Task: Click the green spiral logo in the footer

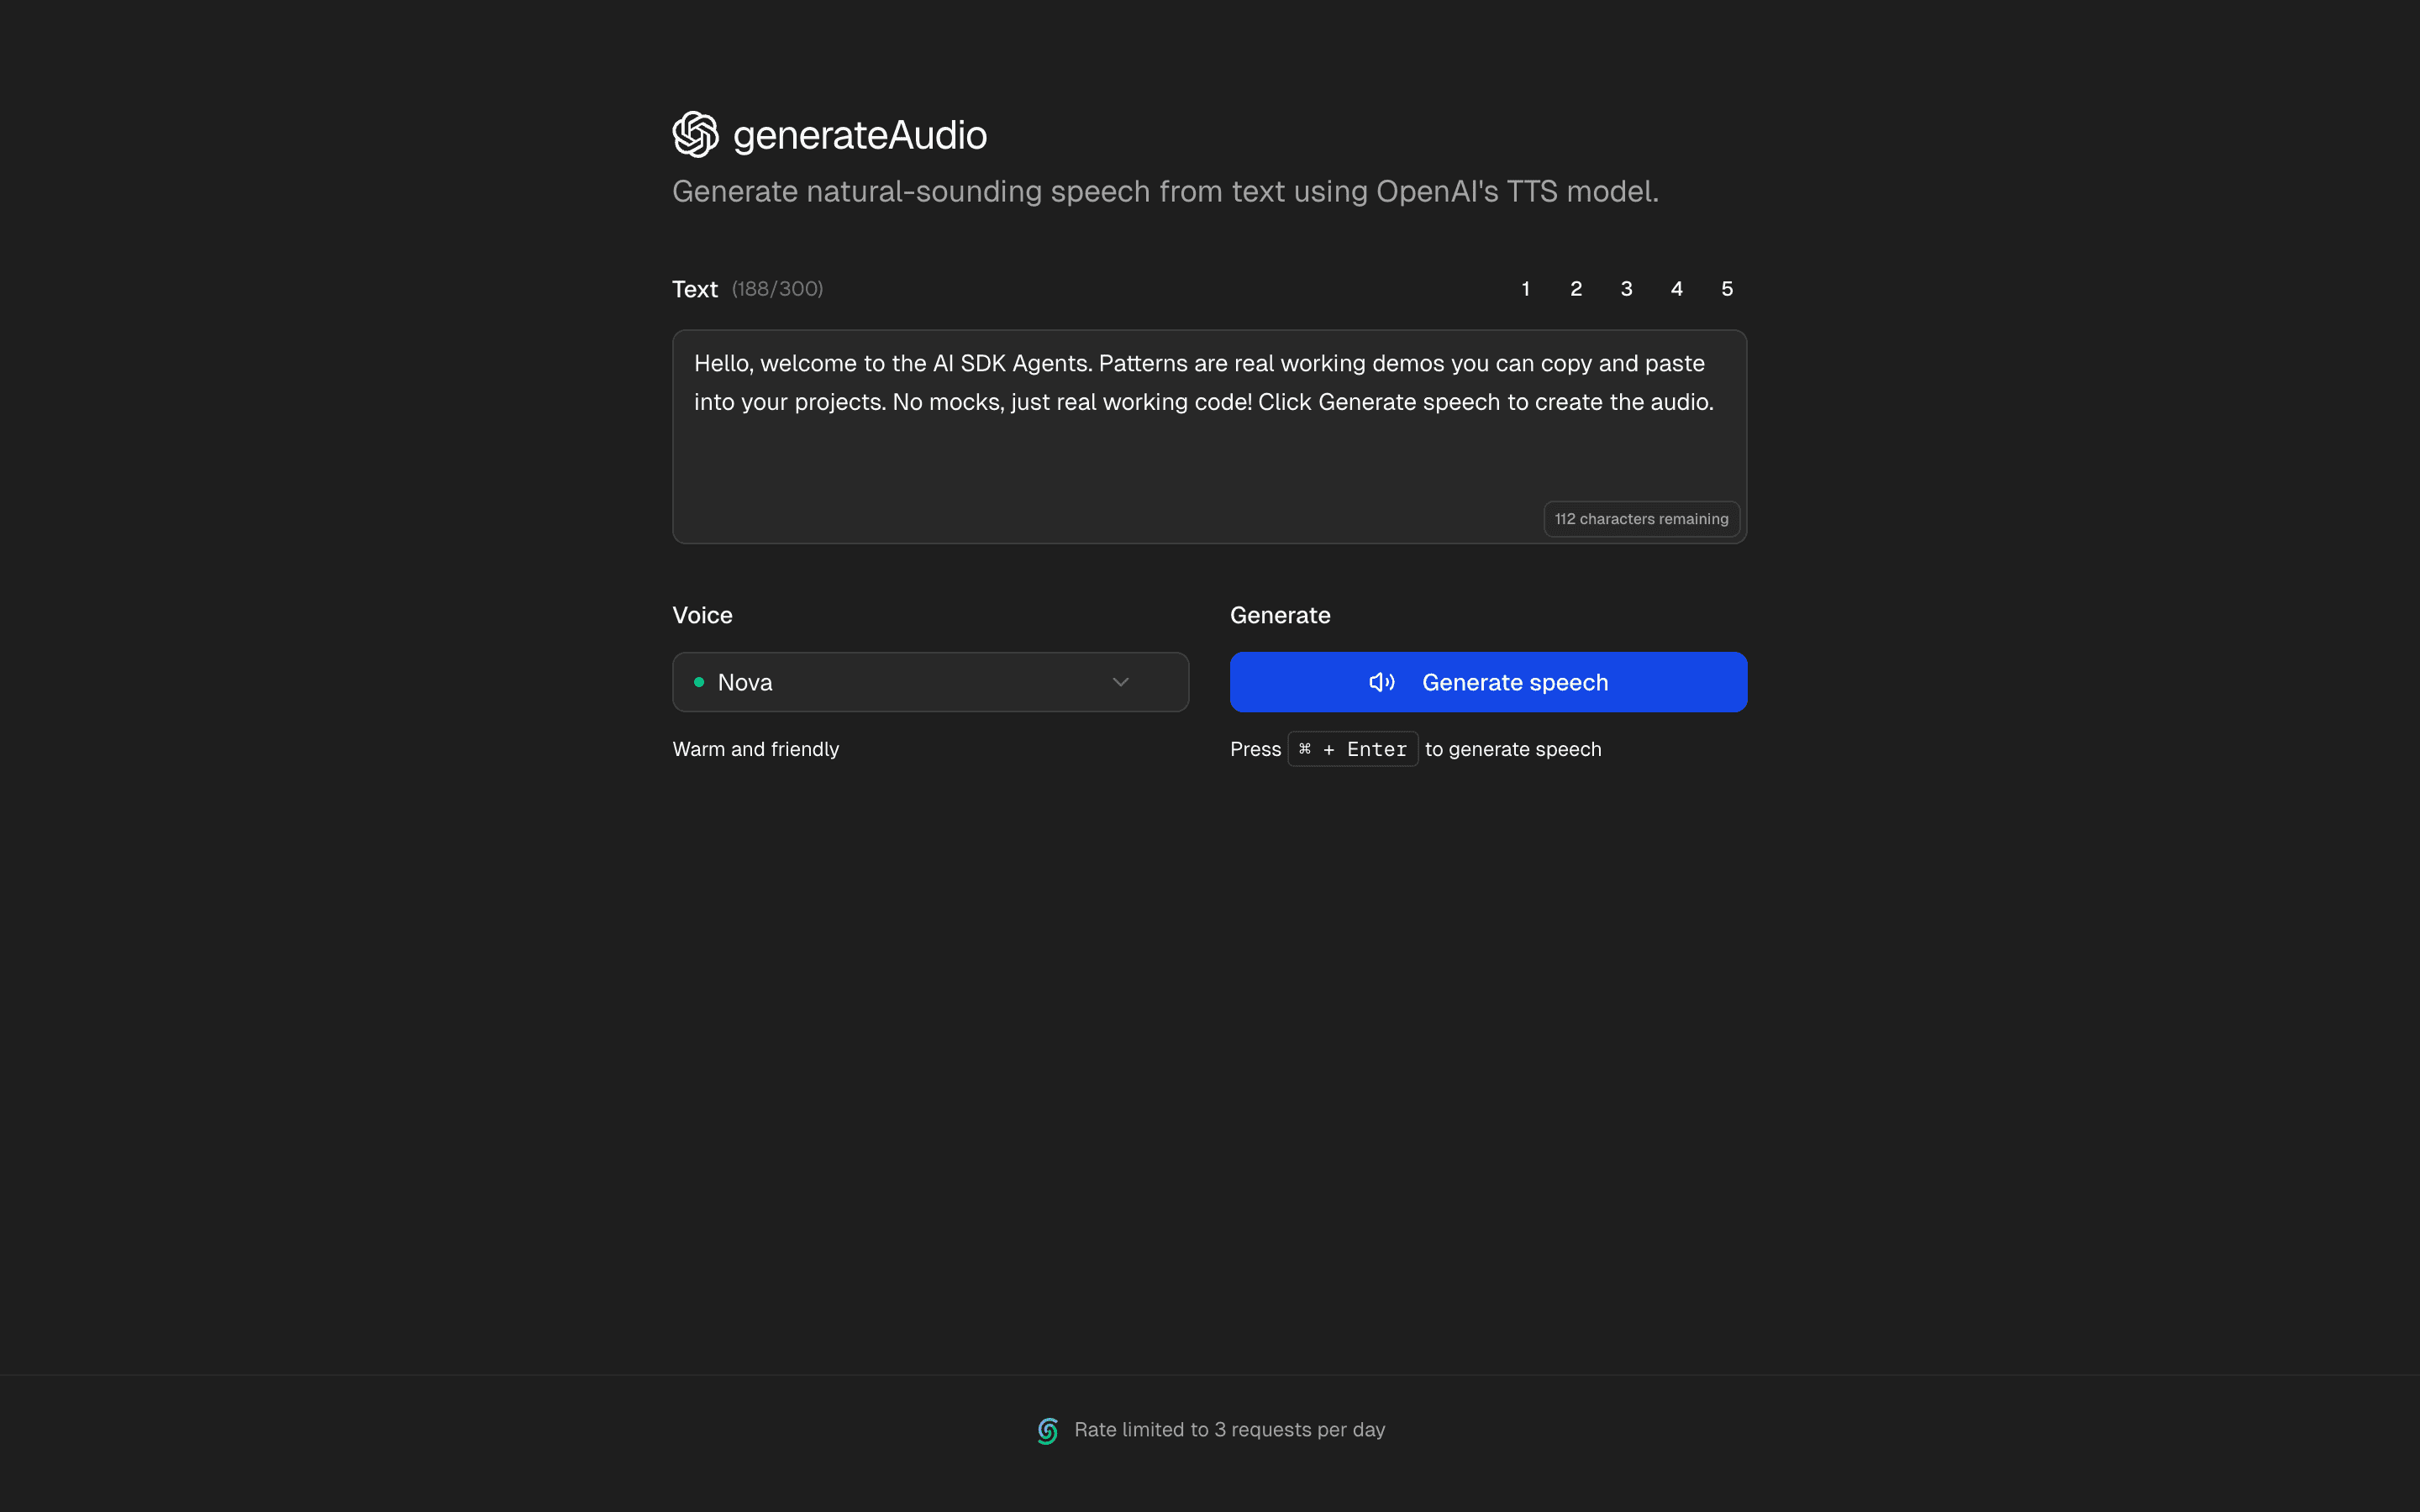Action: tap(1047, 1430)
